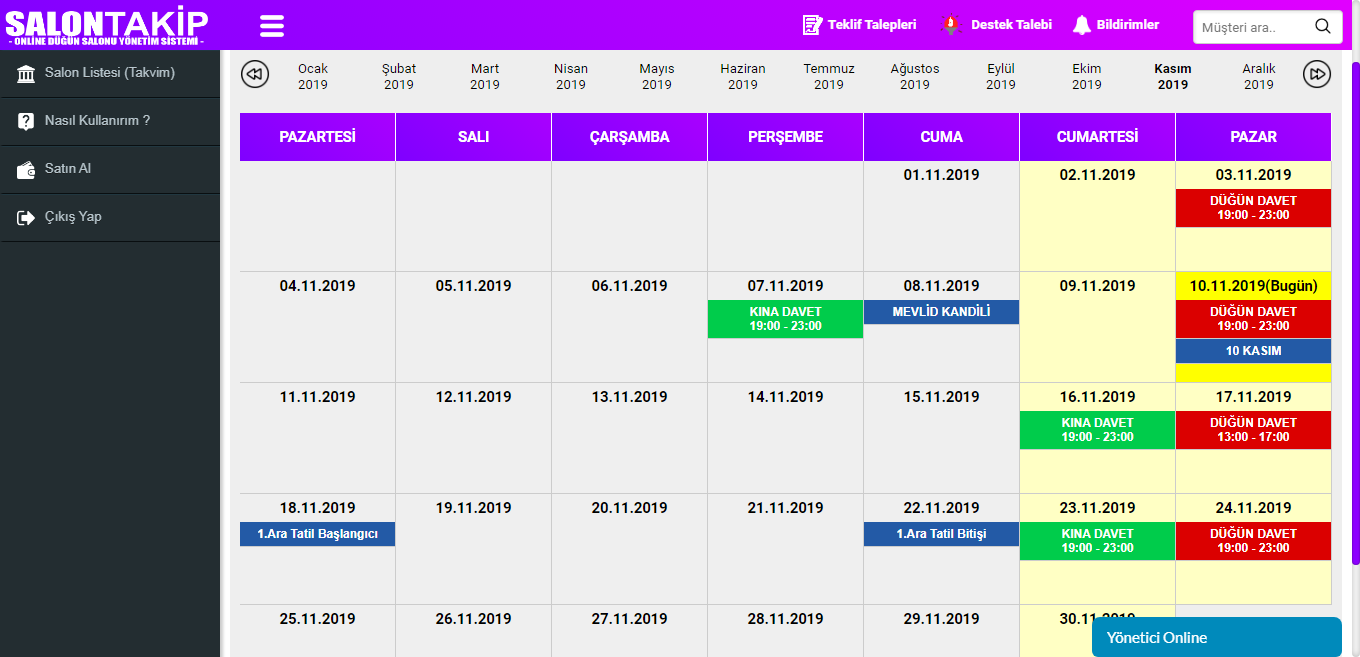Image resolution: width=1360 pixels, height=657 pixels.
Task: Open DÜĞÜN DAVET event on 03.11.2019
Action: pyautogui.click(x=1253, y=208)
